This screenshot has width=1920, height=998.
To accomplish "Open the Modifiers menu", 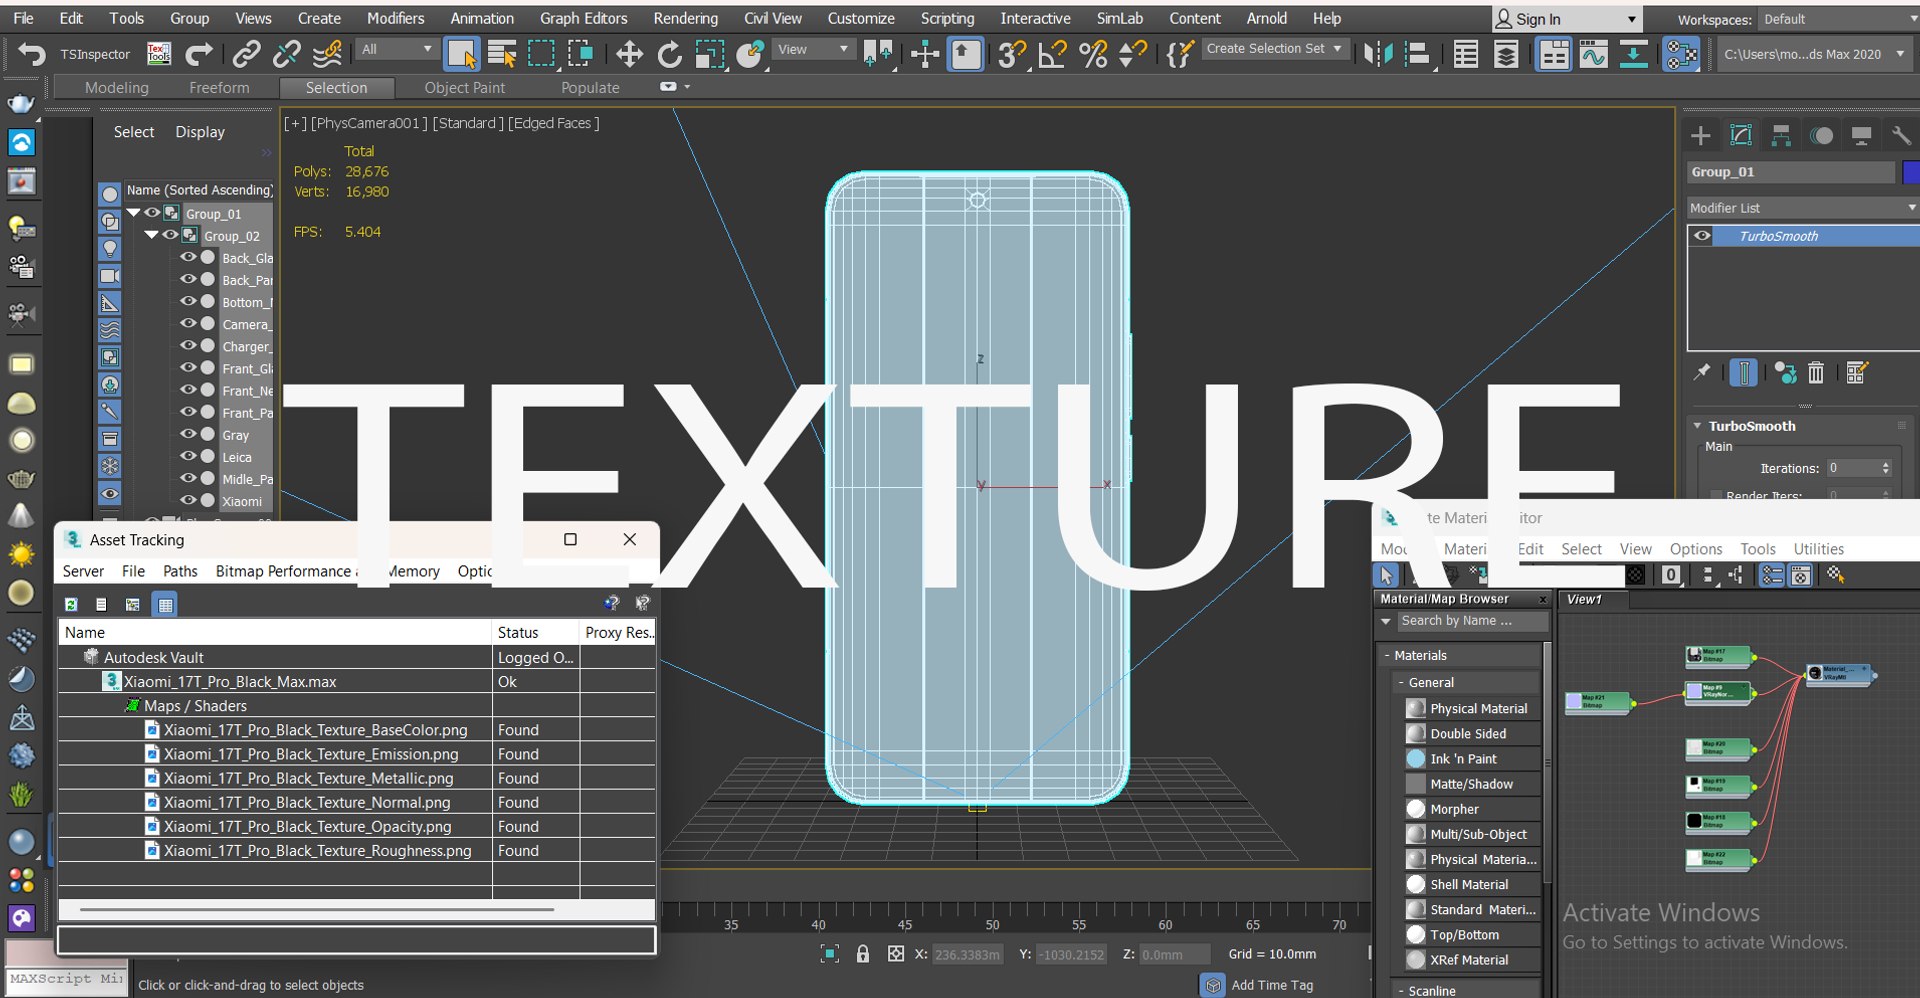I will point(395,18).
